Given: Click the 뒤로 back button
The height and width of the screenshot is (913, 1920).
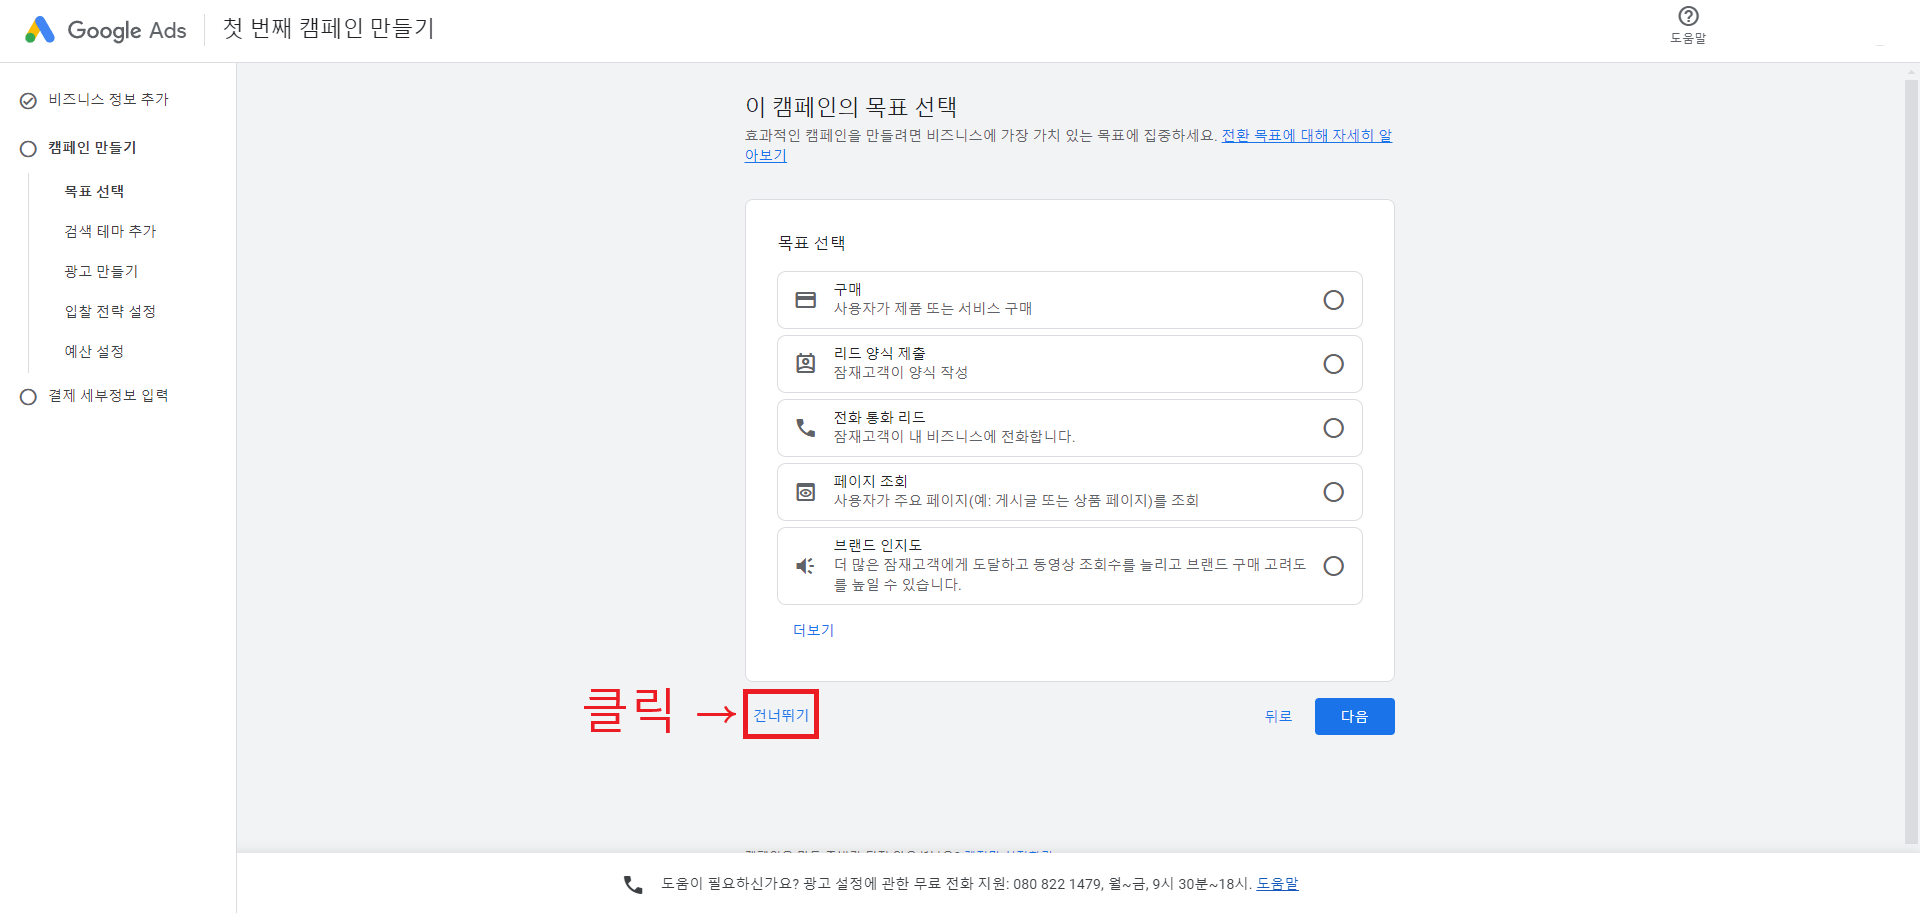Looking at the screenshot, I should point(1277,716).
